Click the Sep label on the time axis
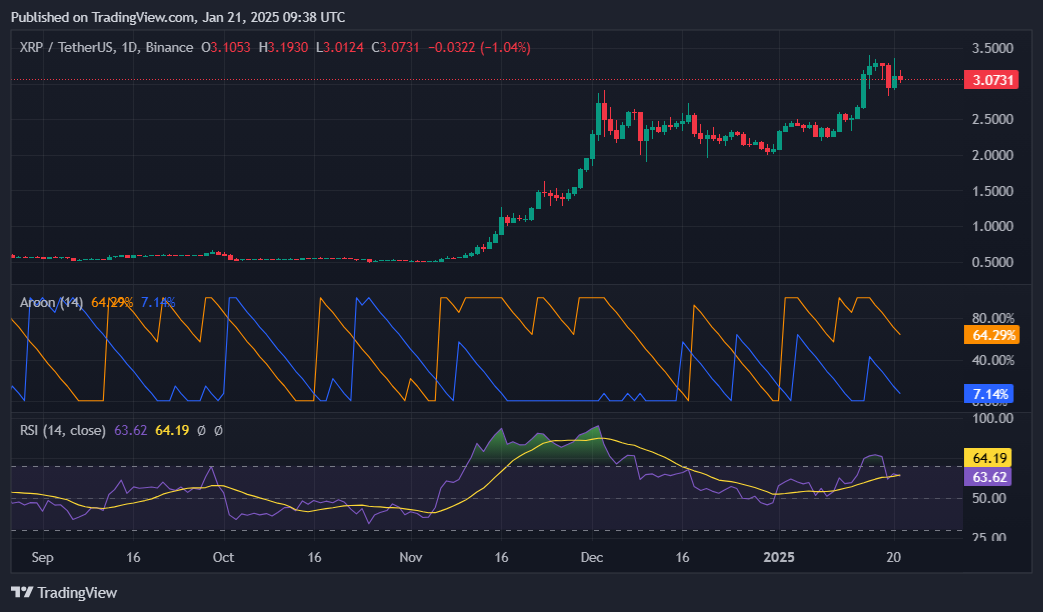 click(x=41, y=557)
